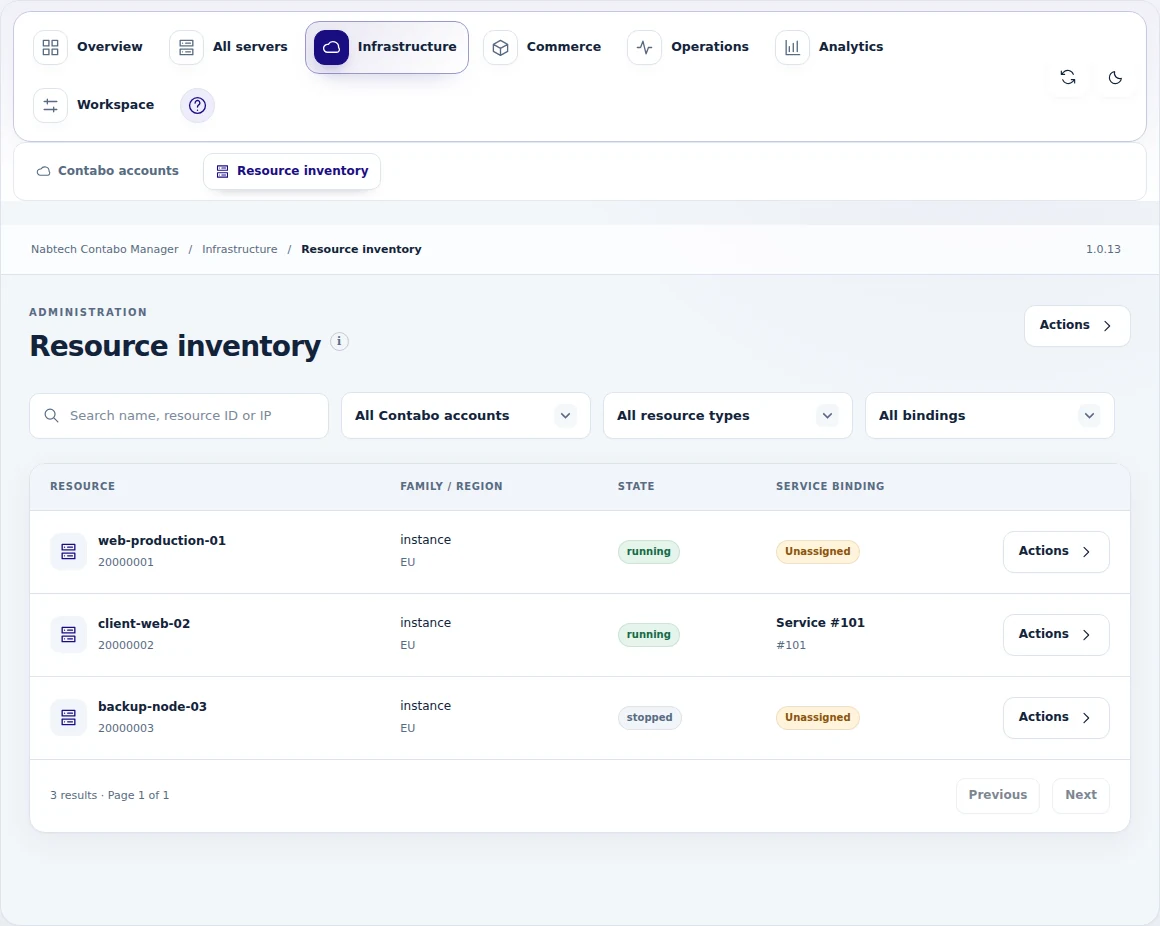
Task: Click the refresh sync icon
Action: 1068,77
